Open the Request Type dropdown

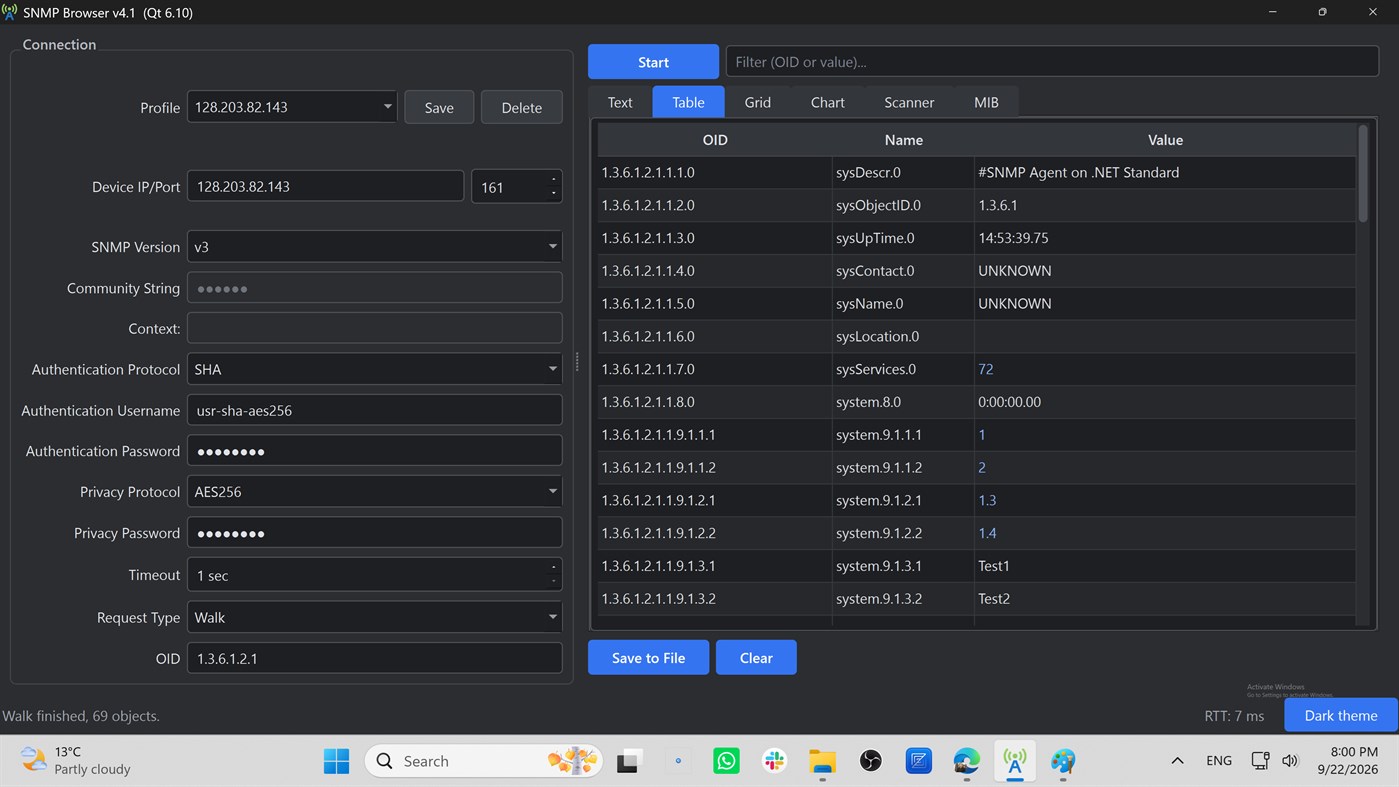(552, 617)
